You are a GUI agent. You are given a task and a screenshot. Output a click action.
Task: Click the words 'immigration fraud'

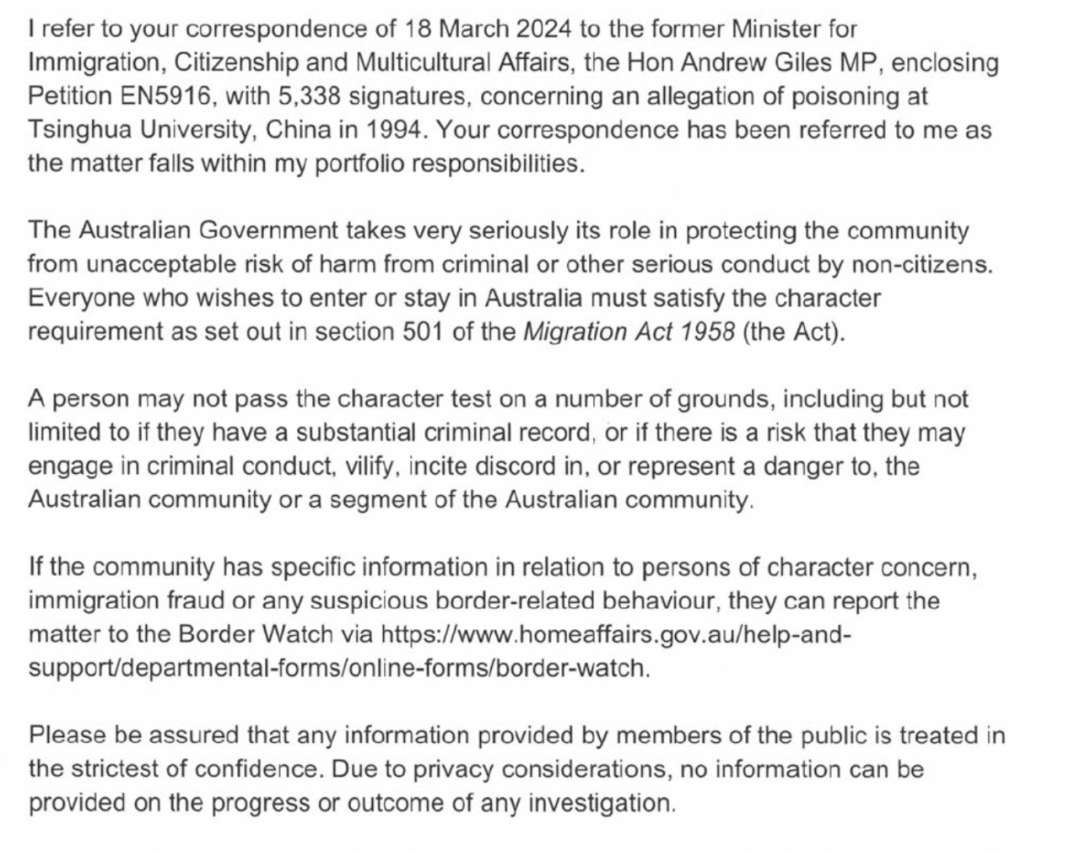tap(126, 600)
